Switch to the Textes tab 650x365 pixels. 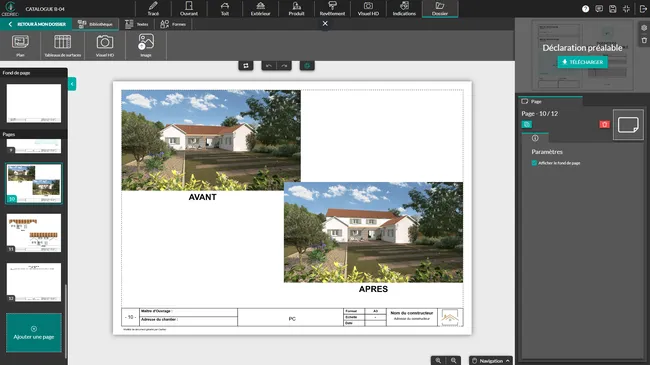[x=137, y=24]
